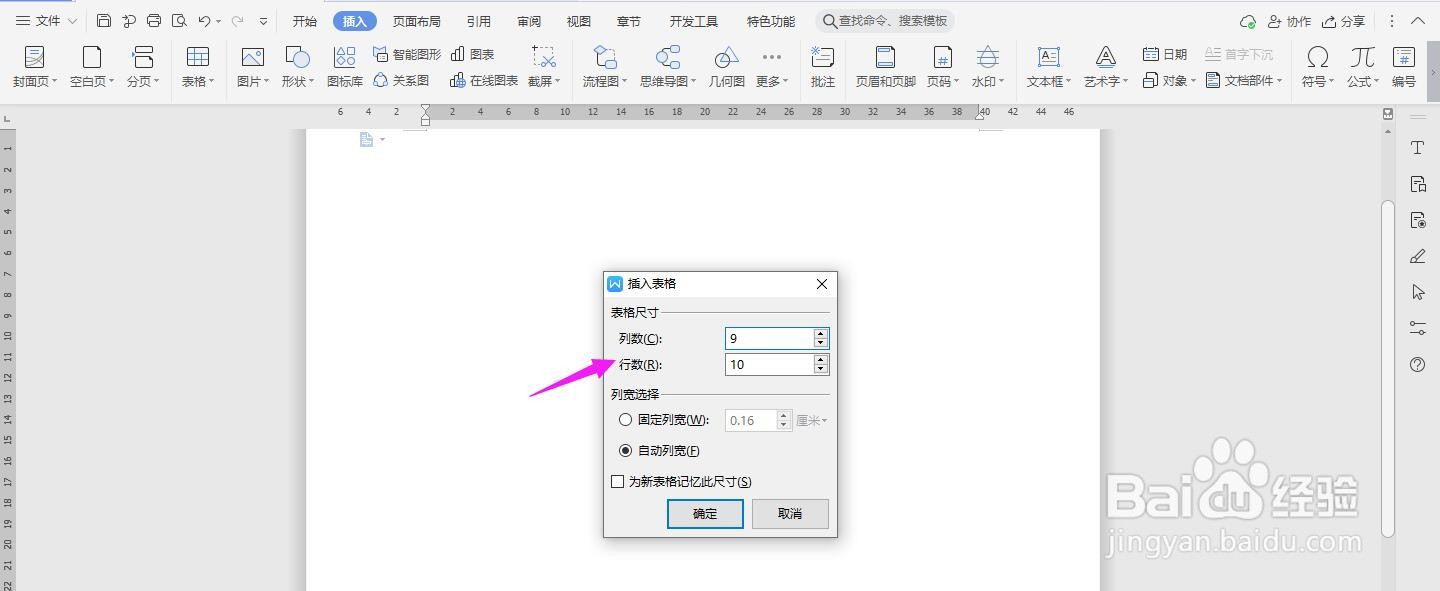Open the icon library (图标库)

pos(345,67)
